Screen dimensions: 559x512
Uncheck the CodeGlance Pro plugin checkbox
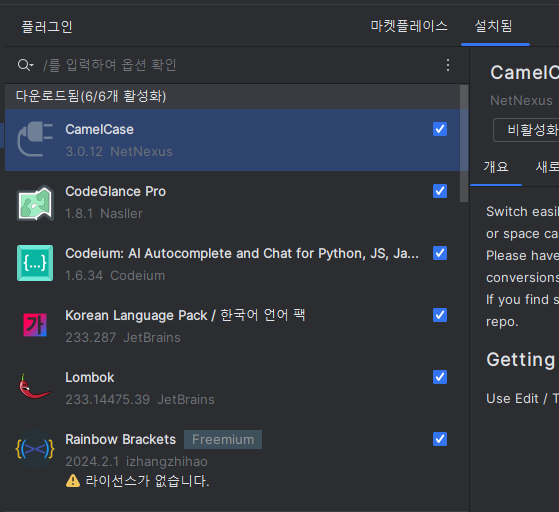tap(440, 191)
